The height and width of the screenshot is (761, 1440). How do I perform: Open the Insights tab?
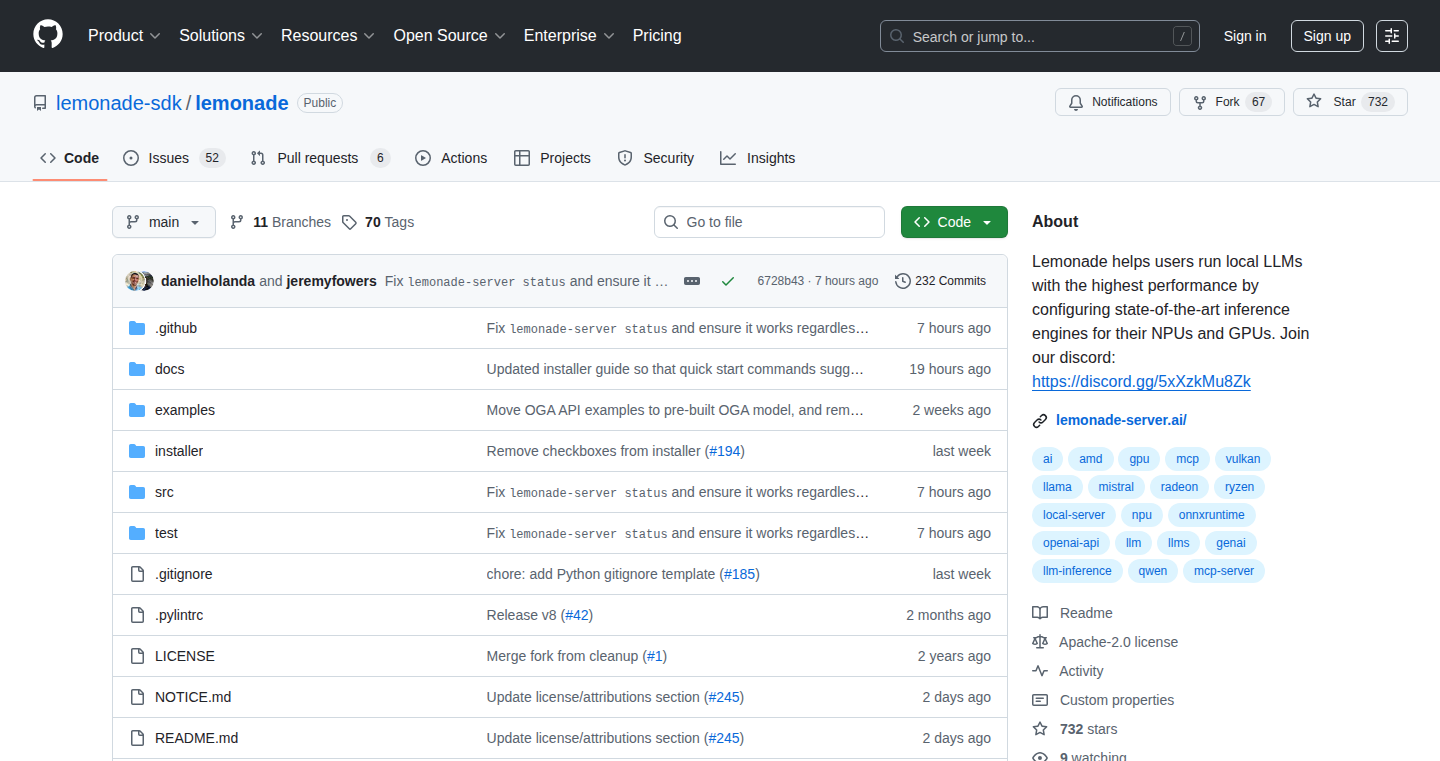pos(758,158)
